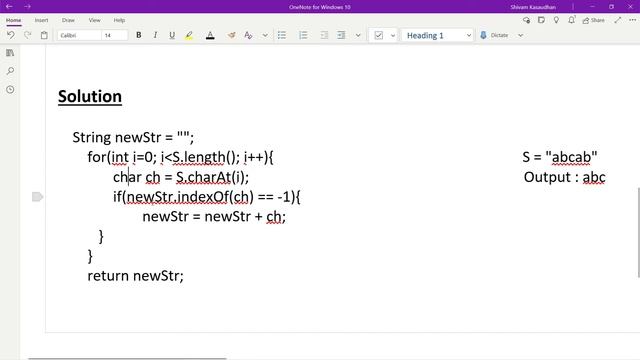Open the Help tab

119,20
